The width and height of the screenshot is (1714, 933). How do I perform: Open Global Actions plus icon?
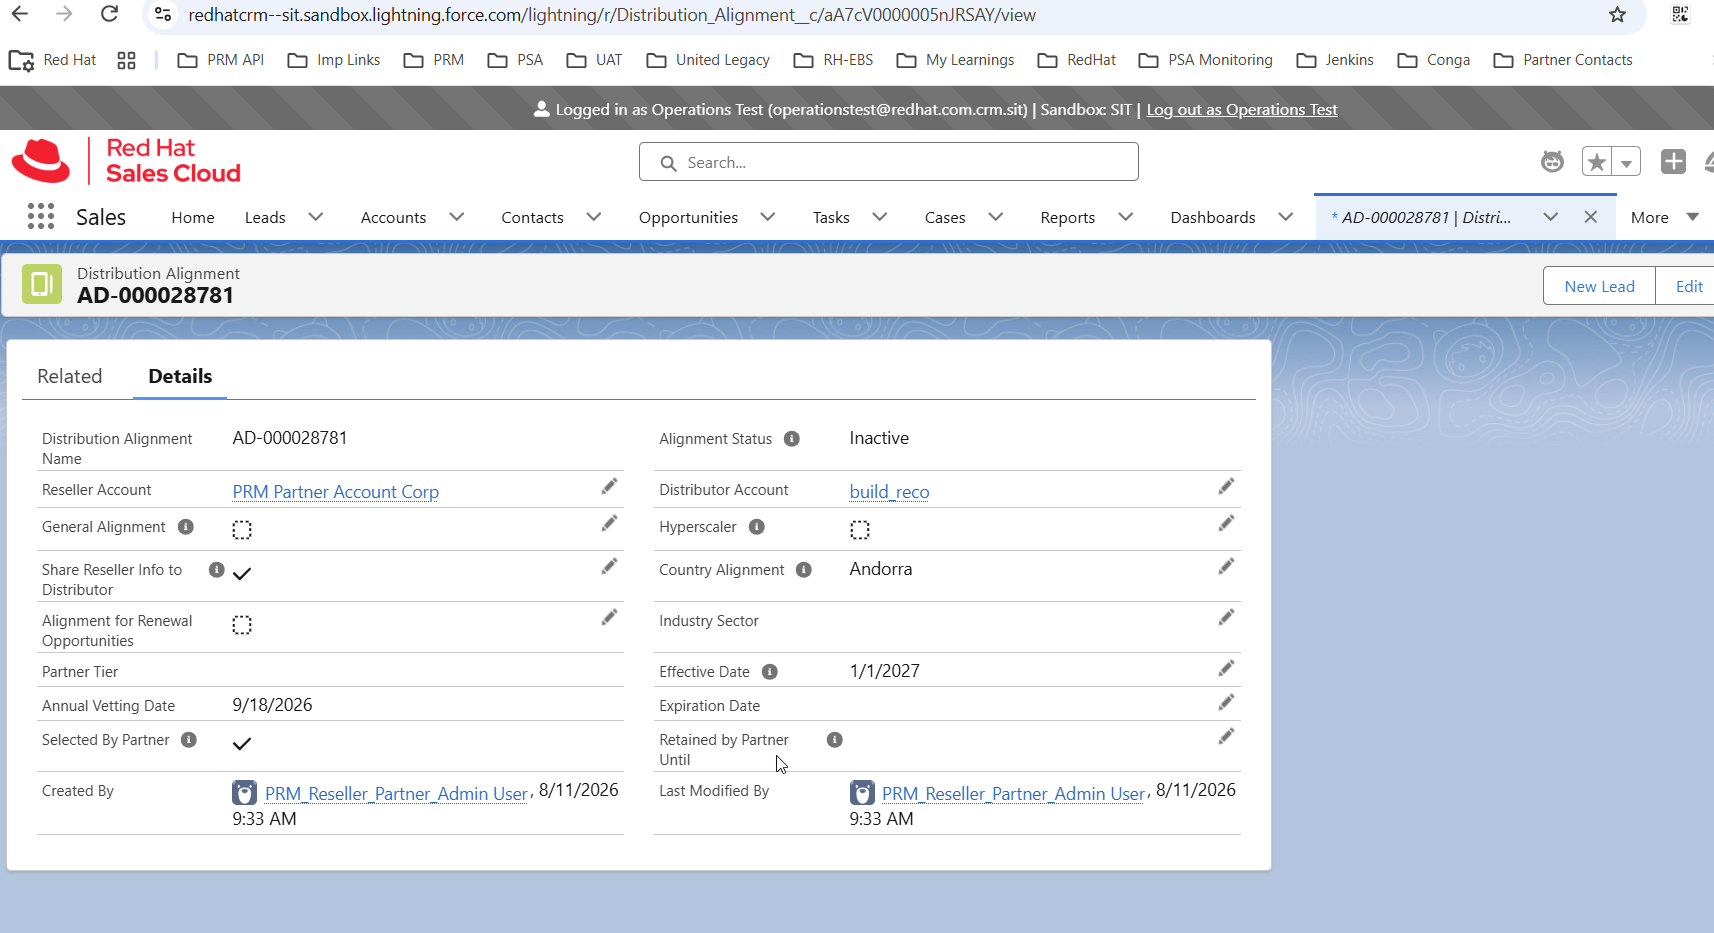coord(1673,161)
